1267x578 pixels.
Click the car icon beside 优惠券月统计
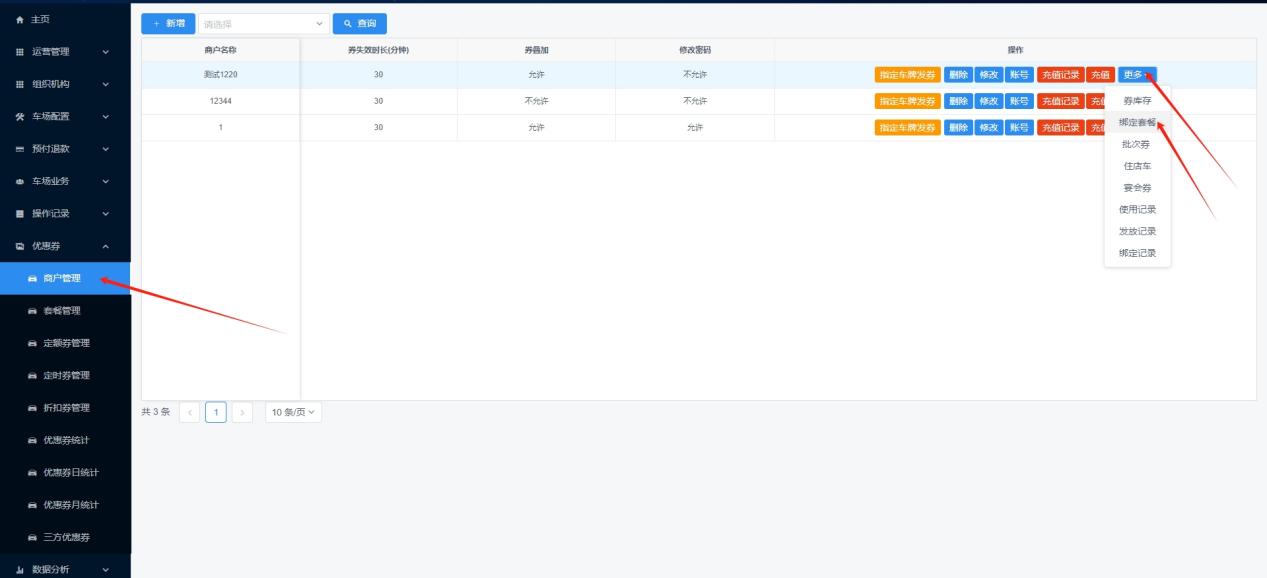coord(32,505)
